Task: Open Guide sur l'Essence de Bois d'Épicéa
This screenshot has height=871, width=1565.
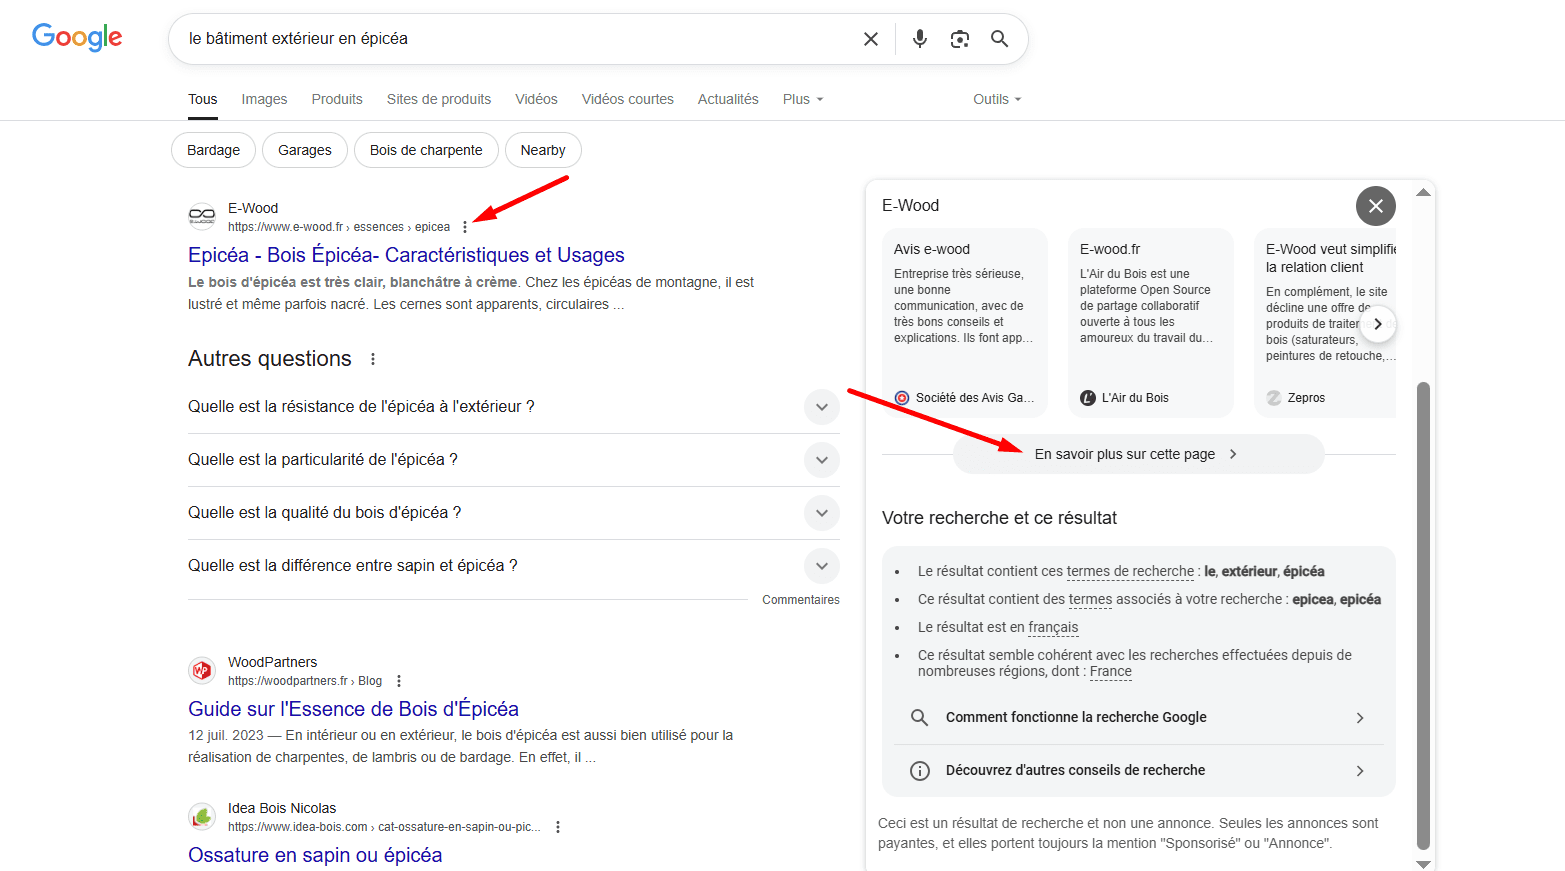Action: point(353,709)
